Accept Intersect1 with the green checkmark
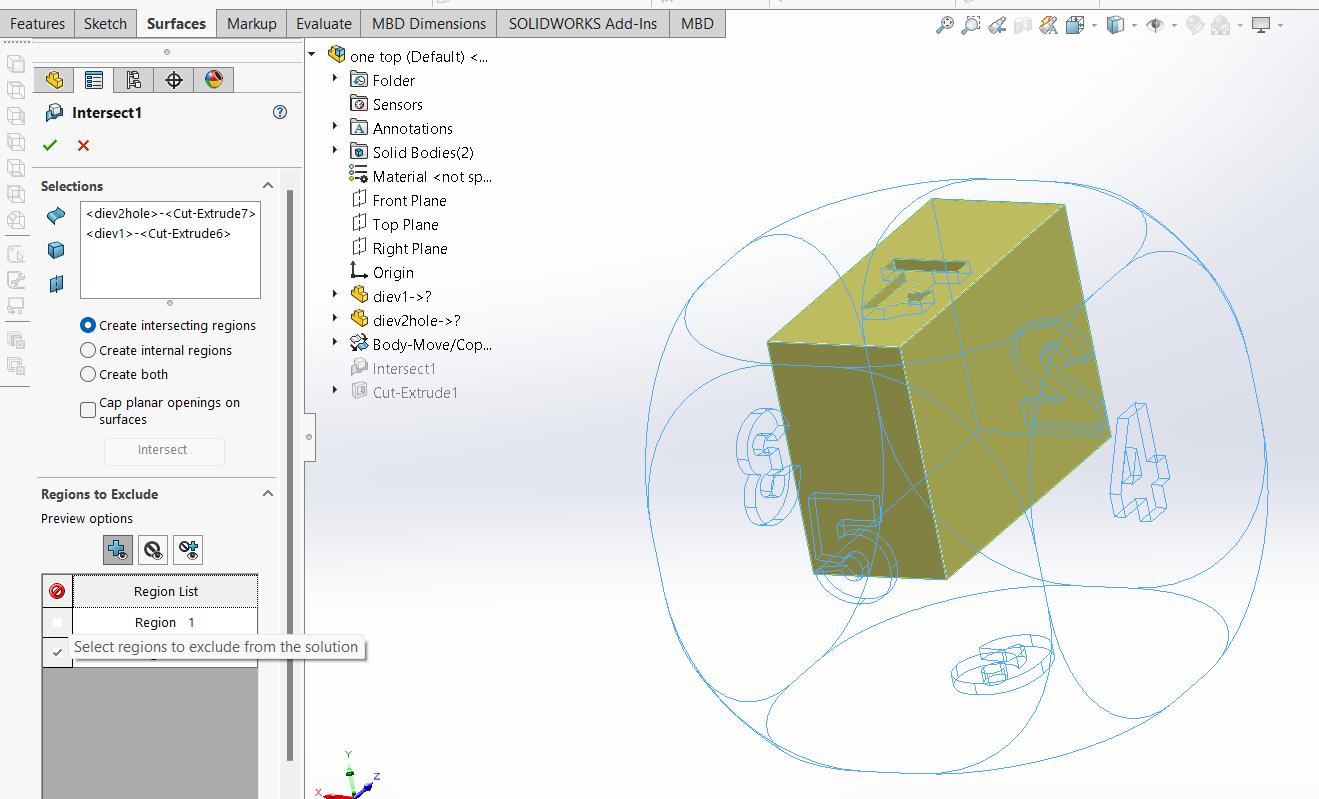The image size is (1319, 799). pyautogui.click(x=50, y=145)
